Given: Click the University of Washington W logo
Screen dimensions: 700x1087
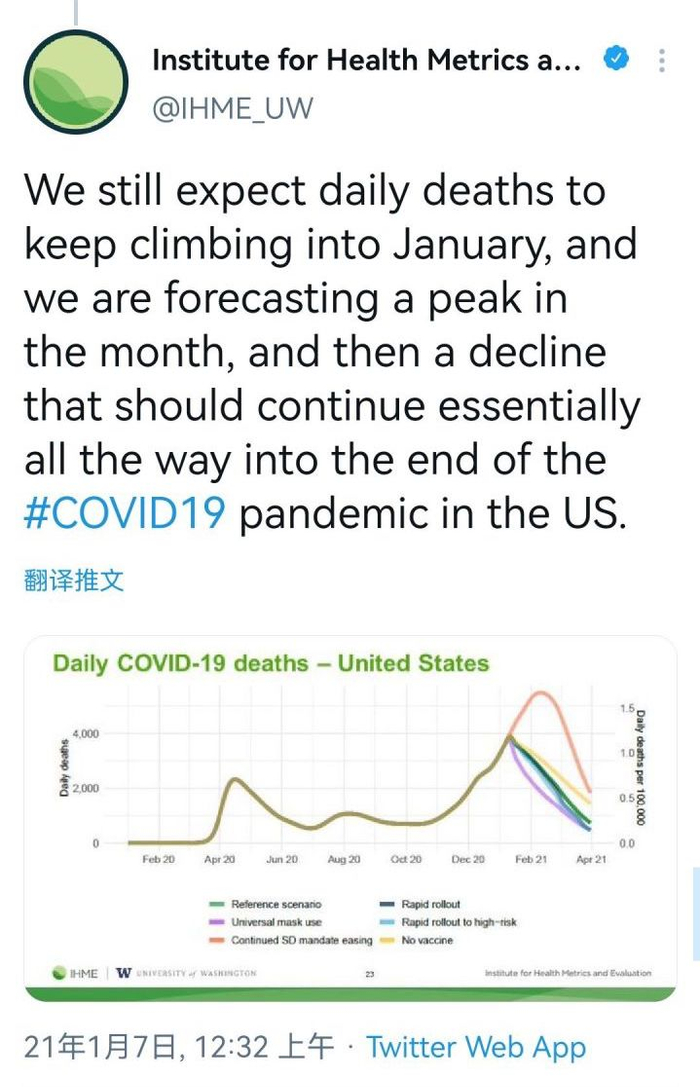Looking at the screenshot, I should (x=124, y=973).
